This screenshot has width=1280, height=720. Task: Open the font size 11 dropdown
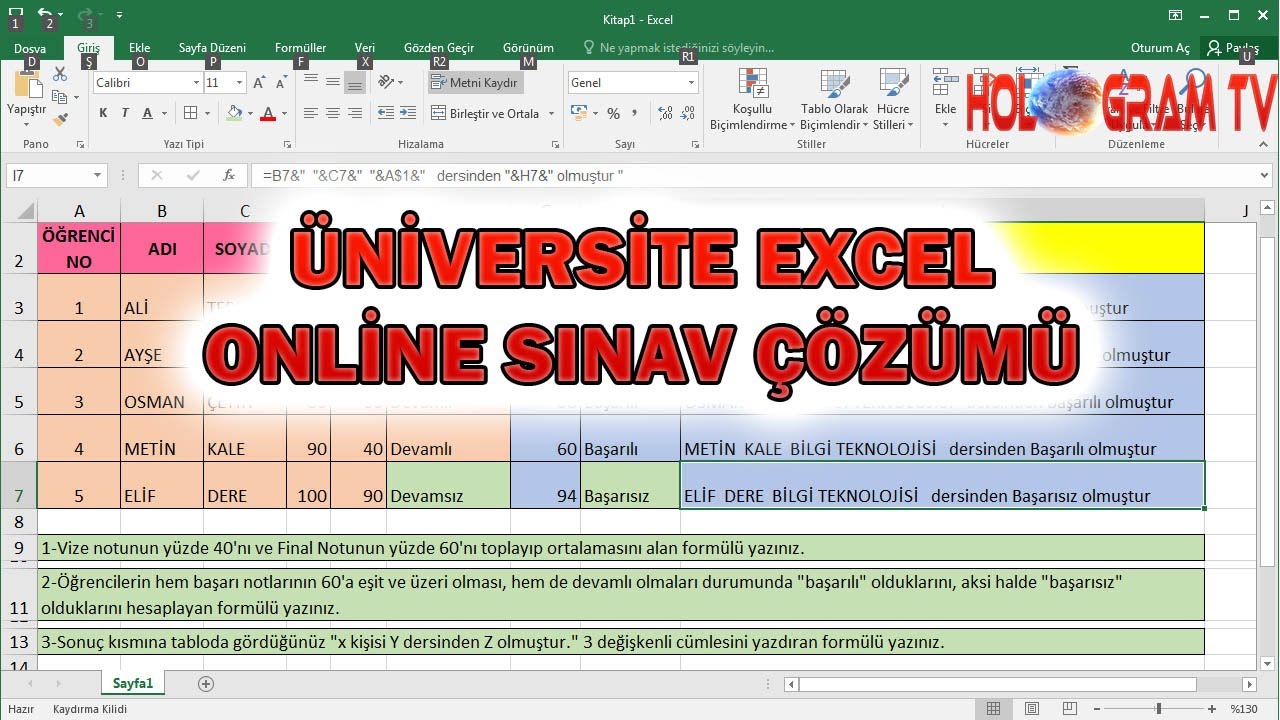(239, 83)
